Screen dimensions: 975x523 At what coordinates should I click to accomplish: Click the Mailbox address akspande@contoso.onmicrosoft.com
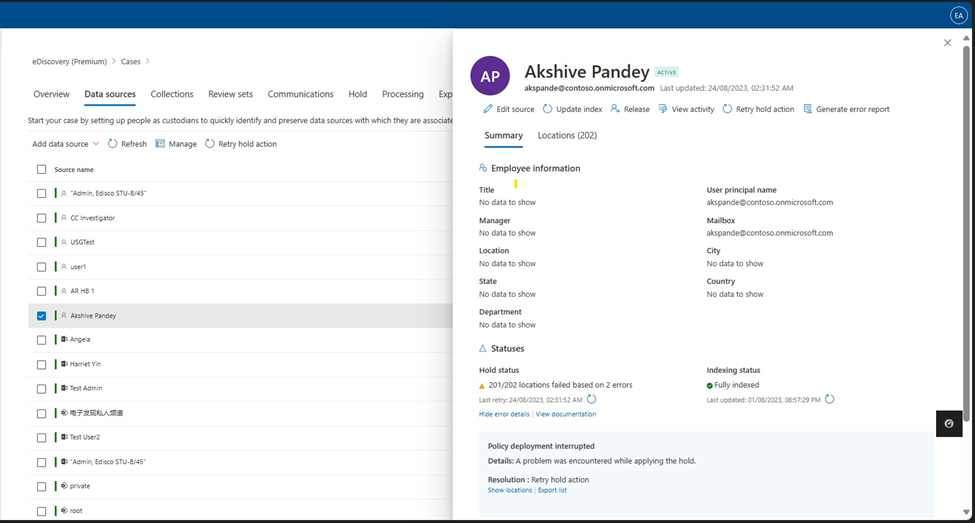pyautogui.click(x=769, y=233)
